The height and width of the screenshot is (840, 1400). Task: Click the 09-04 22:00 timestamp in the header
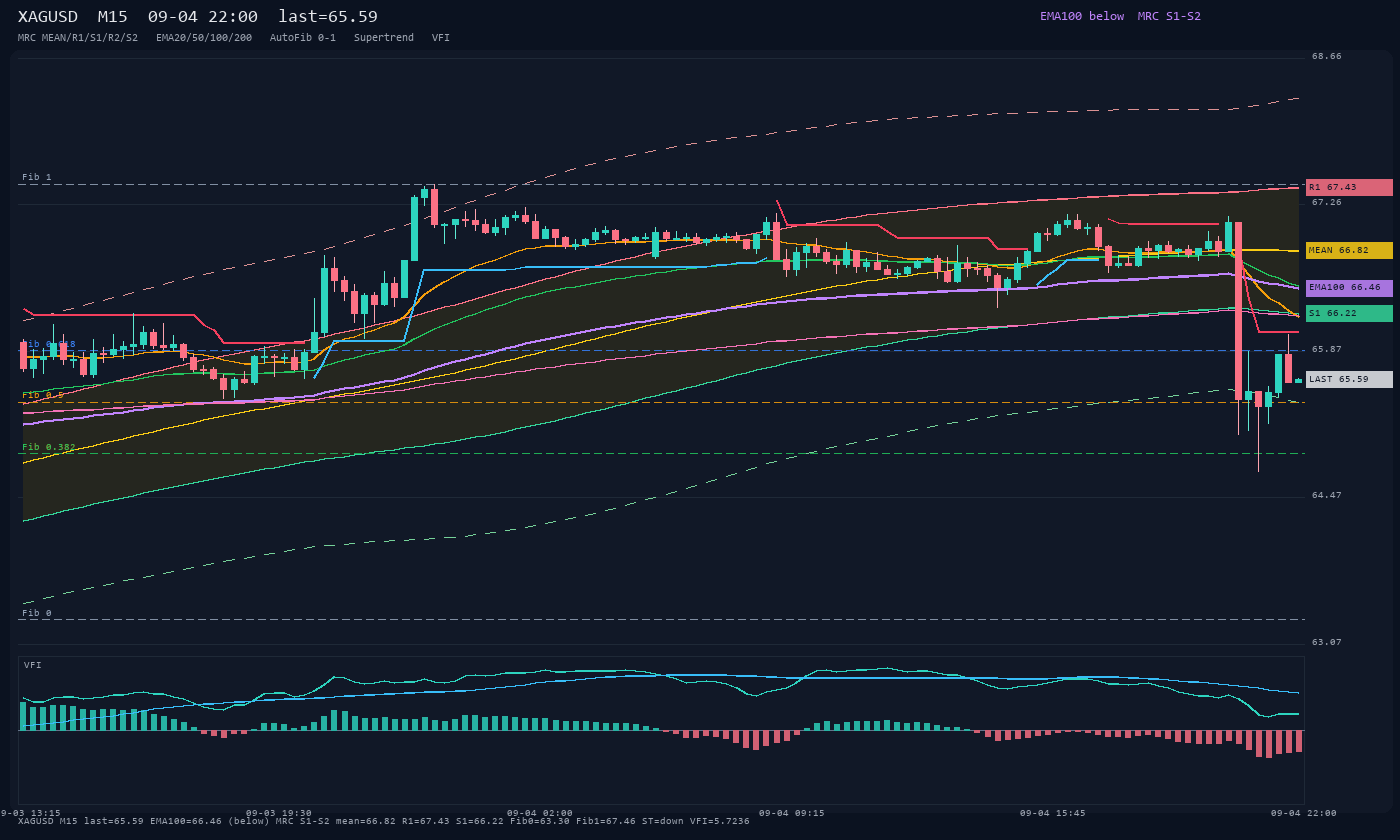[x=203, y=17]
